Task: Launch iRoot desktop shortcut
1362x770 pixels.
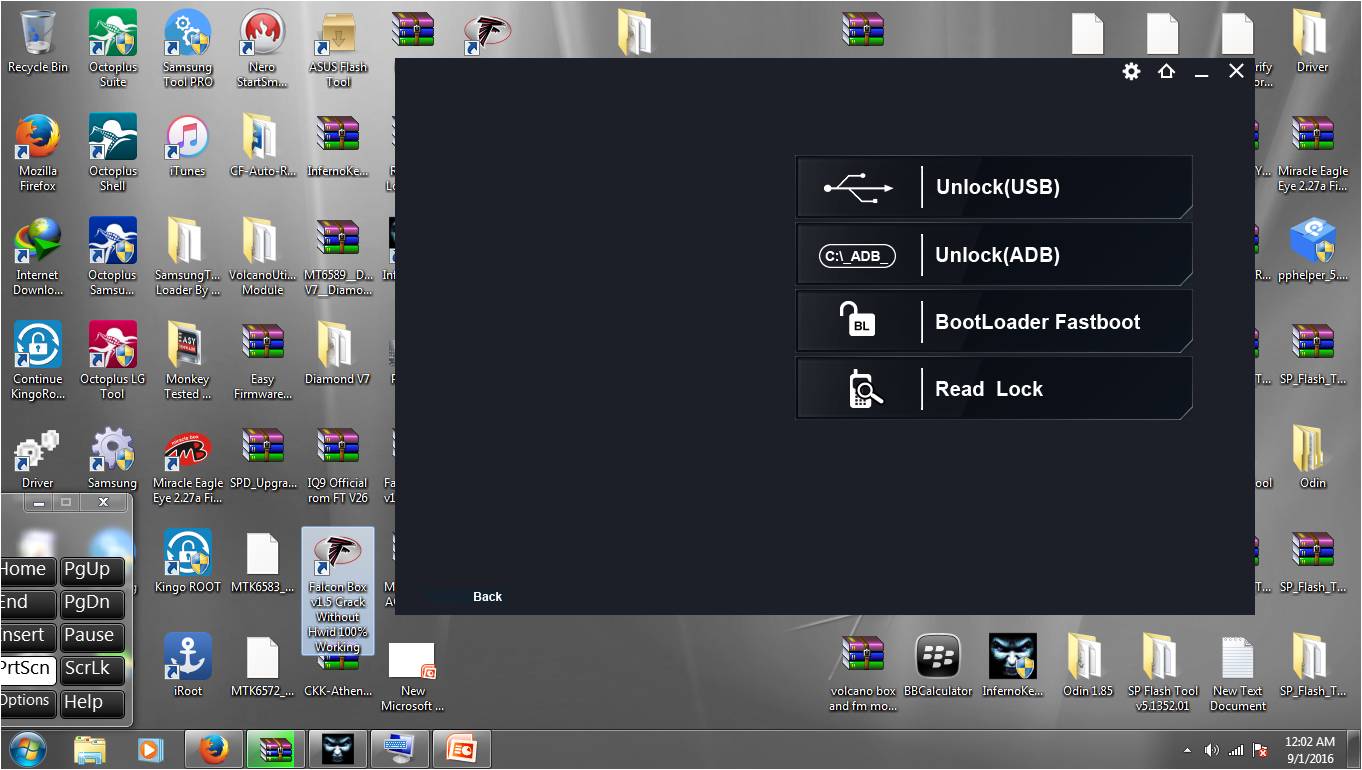Action: 187,666
